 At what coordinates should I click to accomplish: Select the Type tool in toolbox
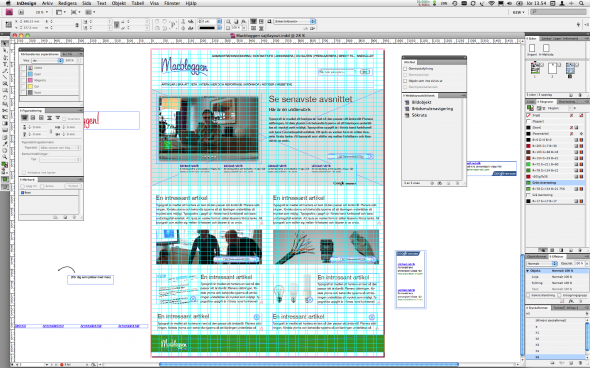click(5, 64)
